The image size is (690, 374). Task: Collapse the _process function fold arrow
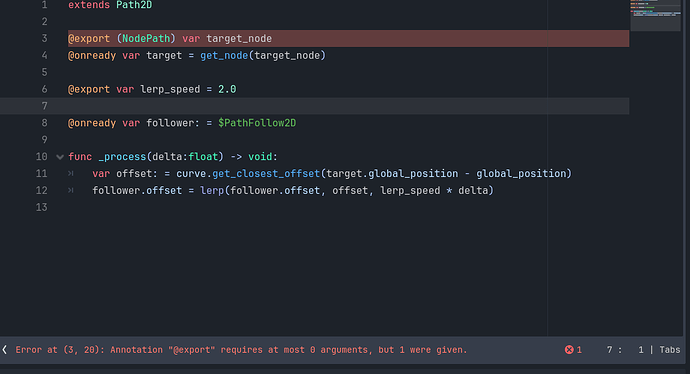[x=60, y=157]
